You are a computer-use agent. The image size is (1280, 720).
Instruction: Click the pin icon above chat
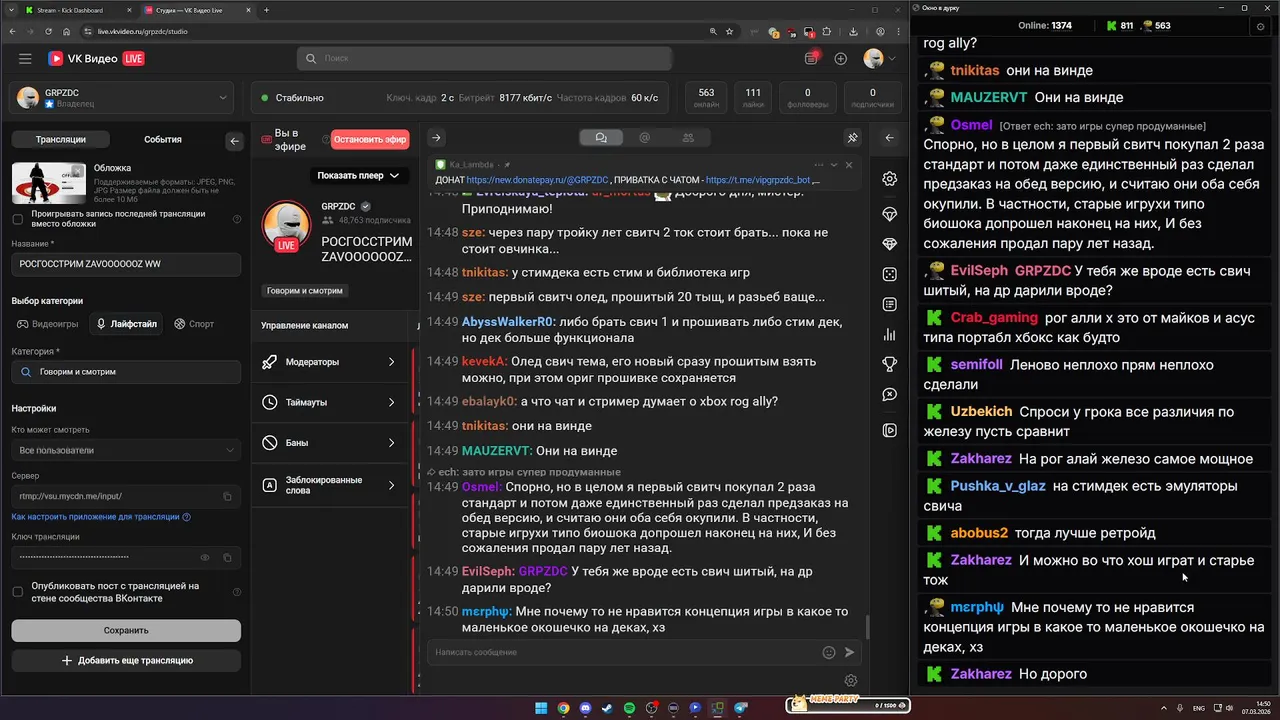(853, 138)
